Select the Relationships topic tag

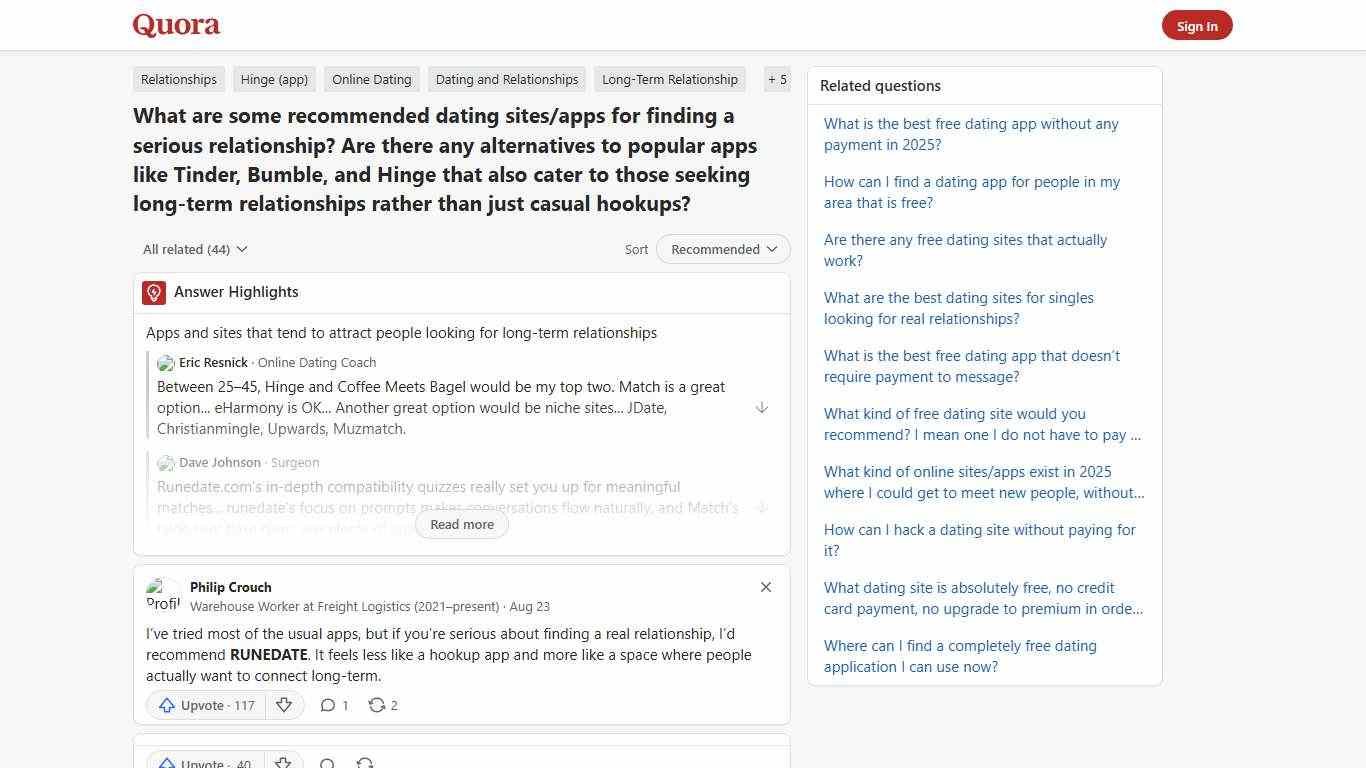click(178, 79)
